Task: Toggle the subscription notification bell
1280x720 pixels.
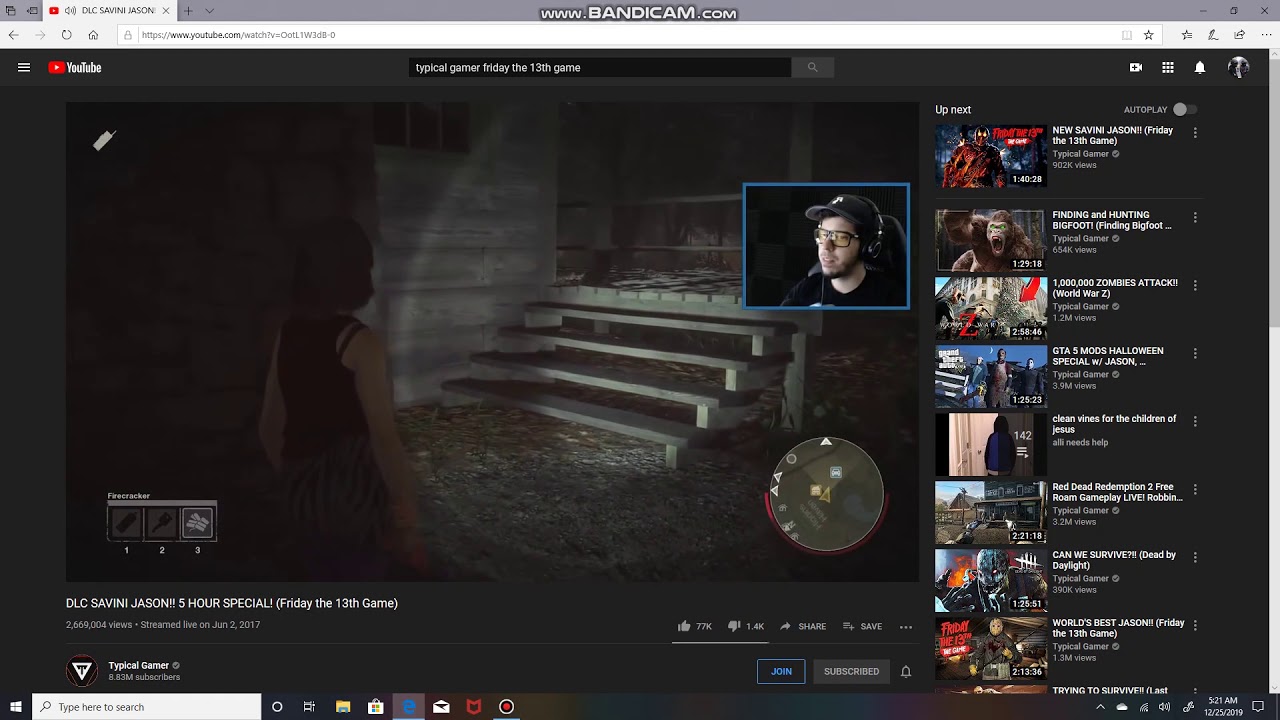Action: (905, 671)
